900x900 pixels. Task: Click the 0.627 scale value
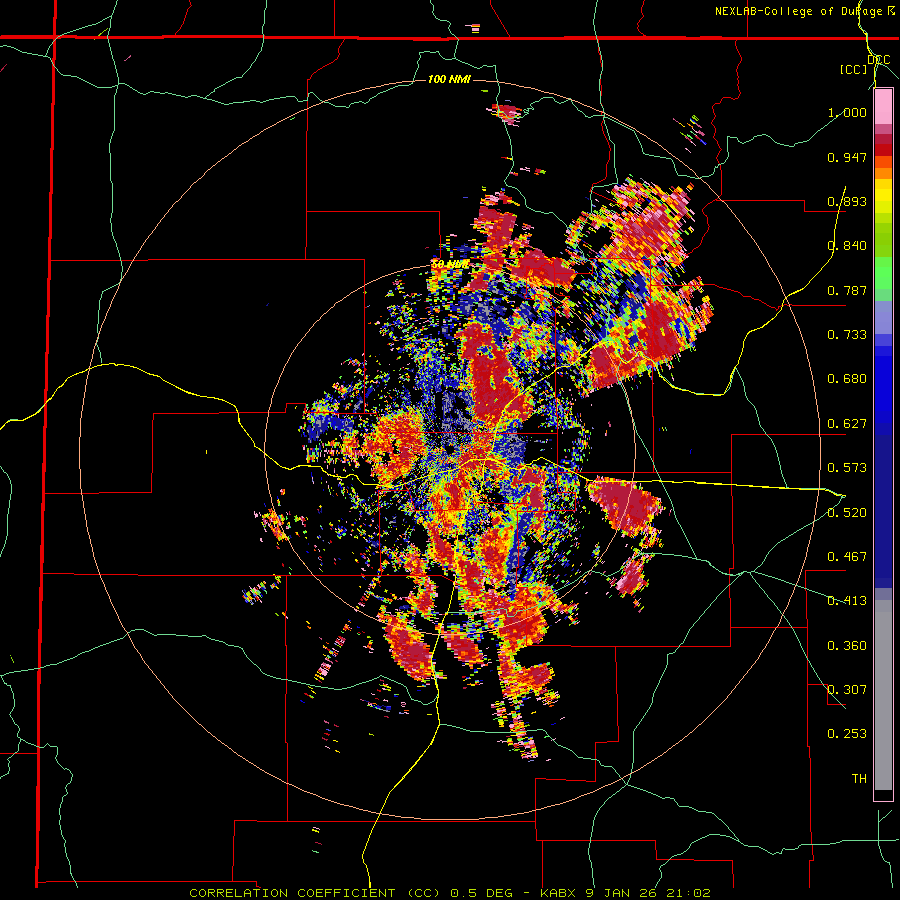847,424
